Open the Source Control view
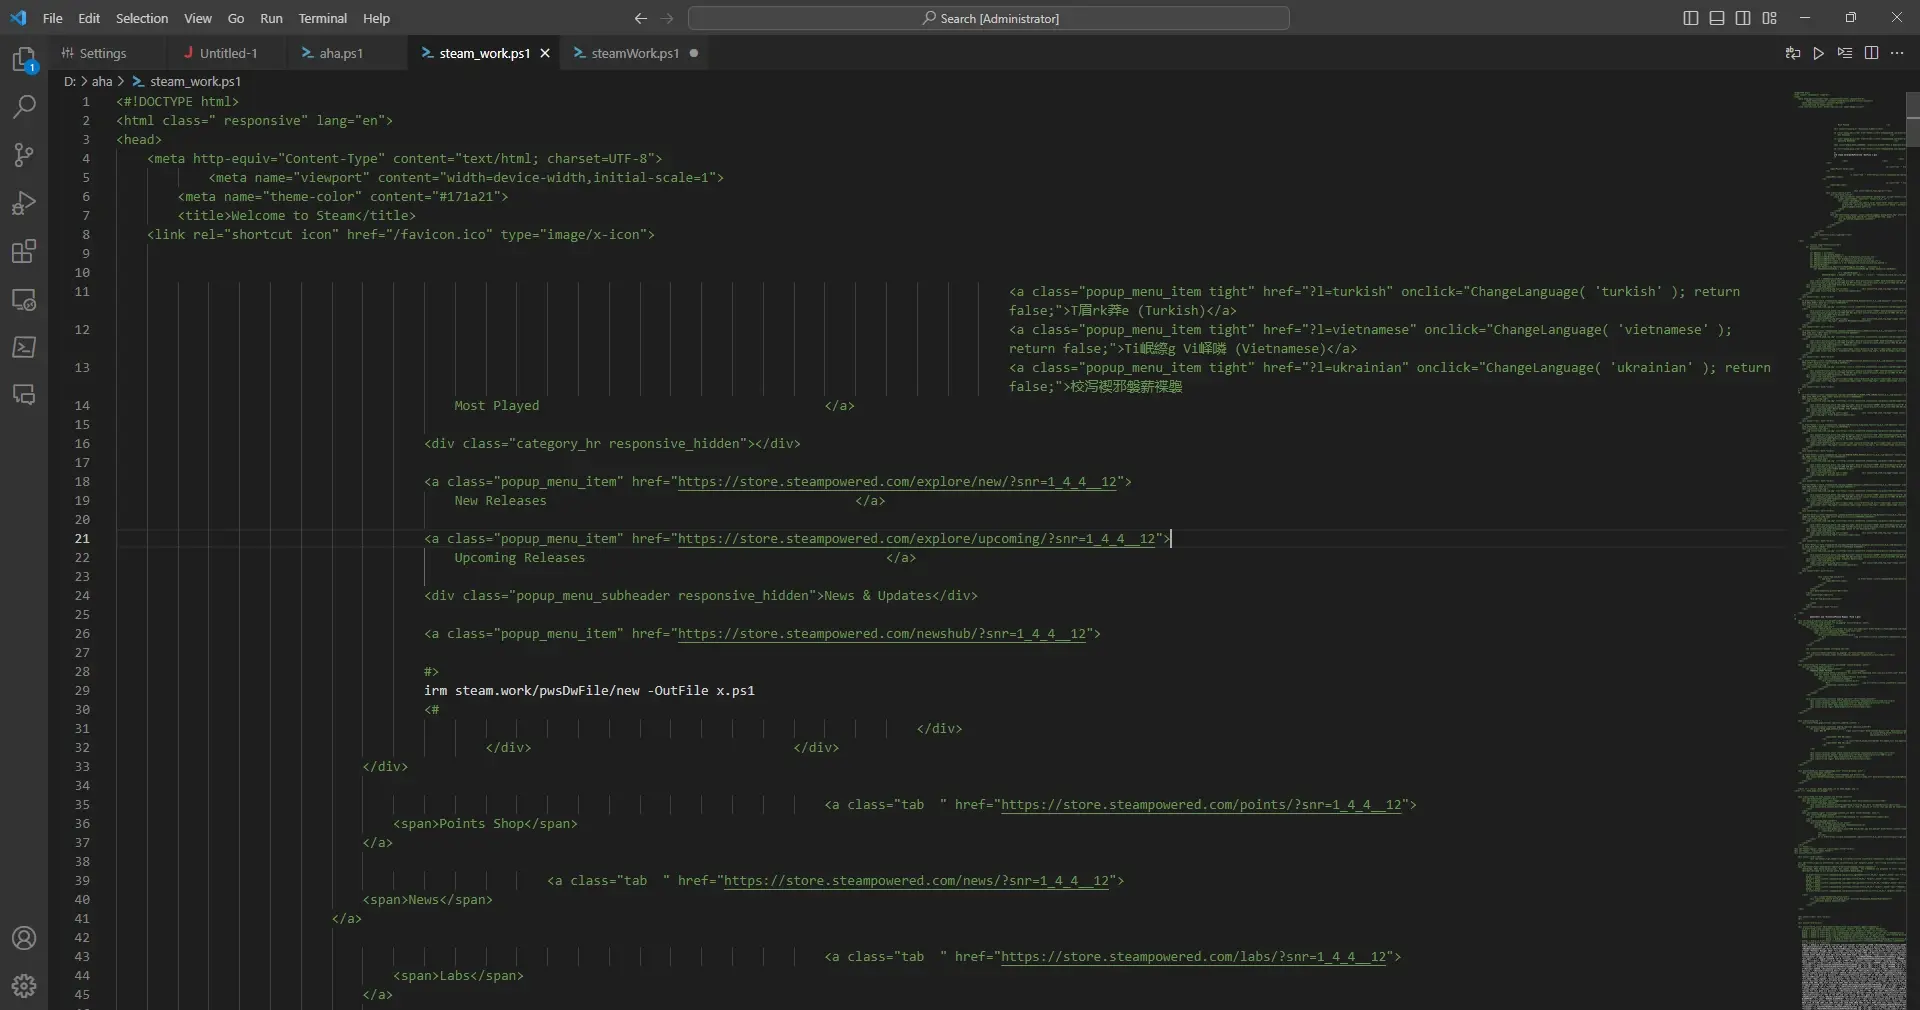 tap(24, 154)
